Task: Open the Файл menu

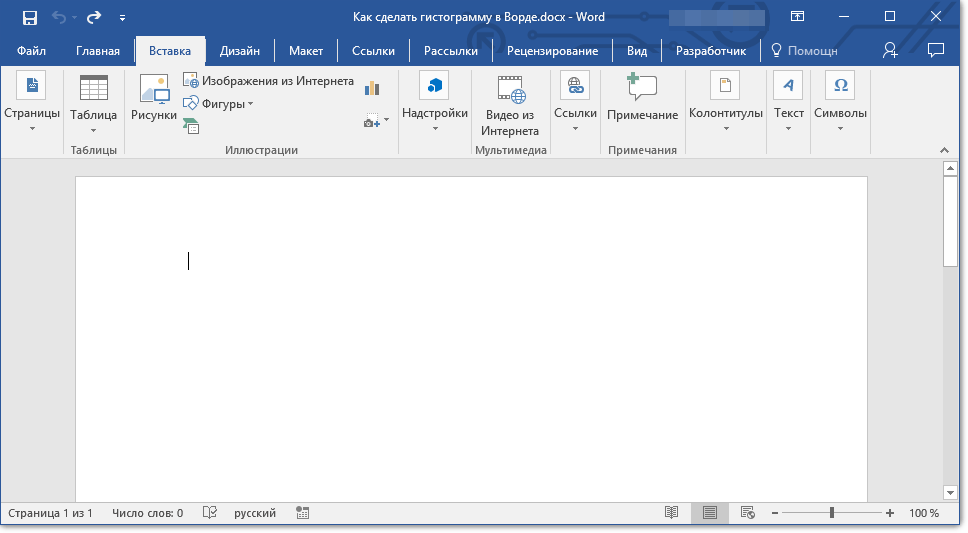Action: [31, 51]
